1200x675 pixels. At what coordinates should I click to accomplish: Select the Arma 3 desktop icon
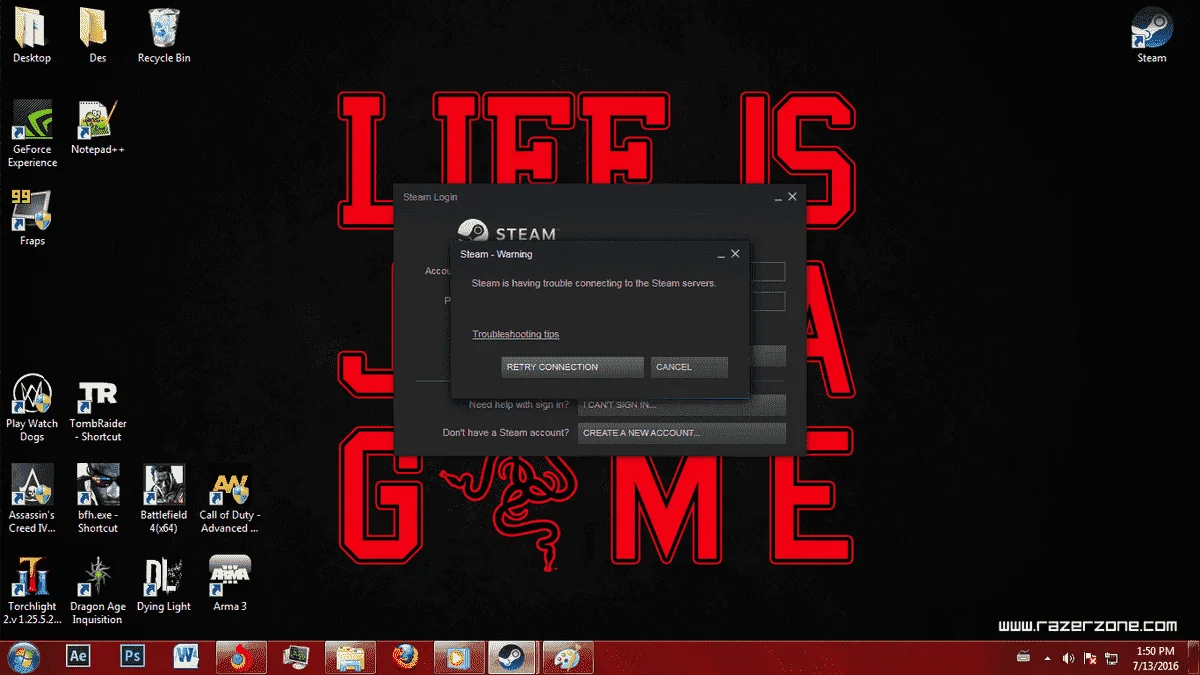click(x=230, y=584)
